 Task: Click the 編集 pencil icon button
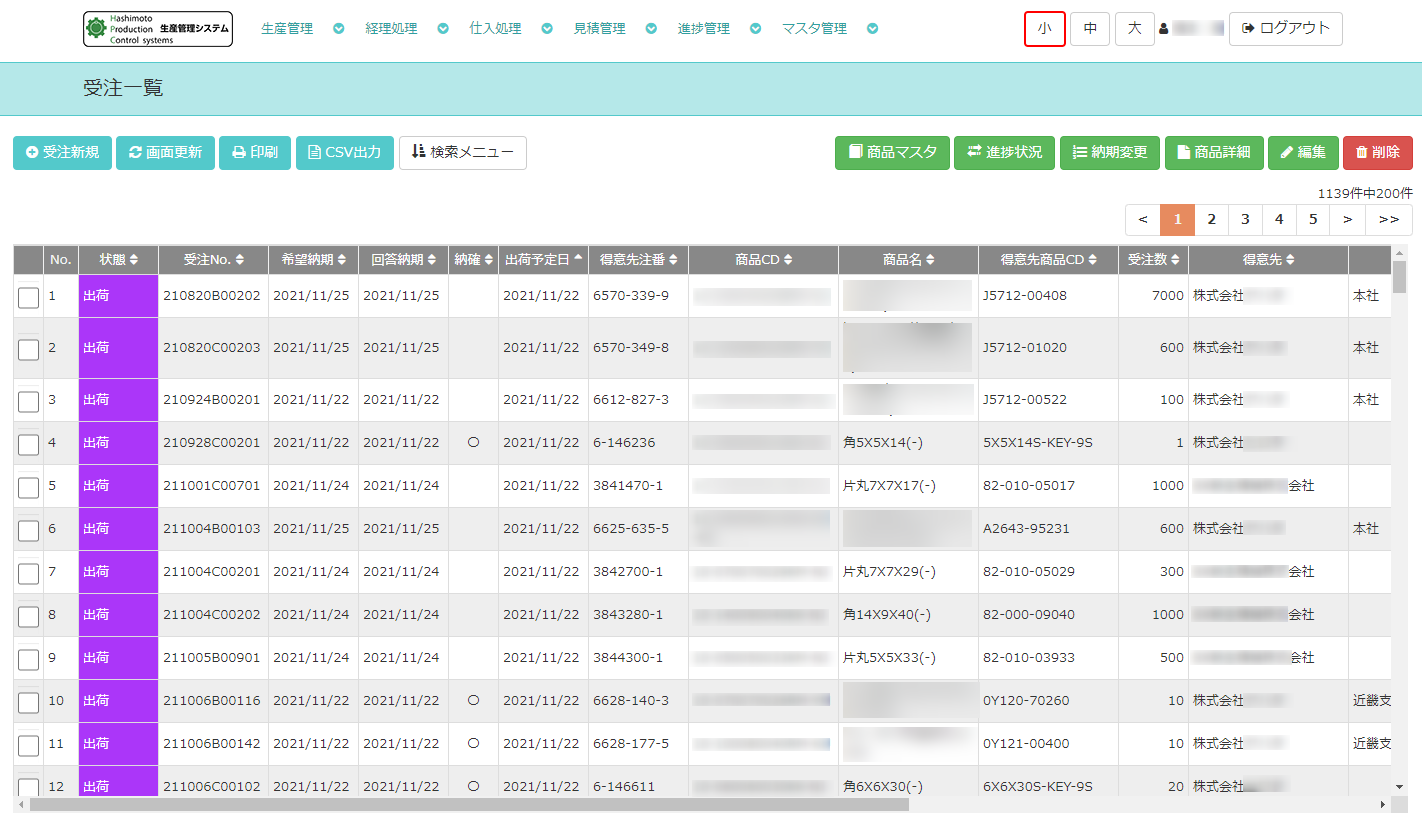[x=1303, y=153]
